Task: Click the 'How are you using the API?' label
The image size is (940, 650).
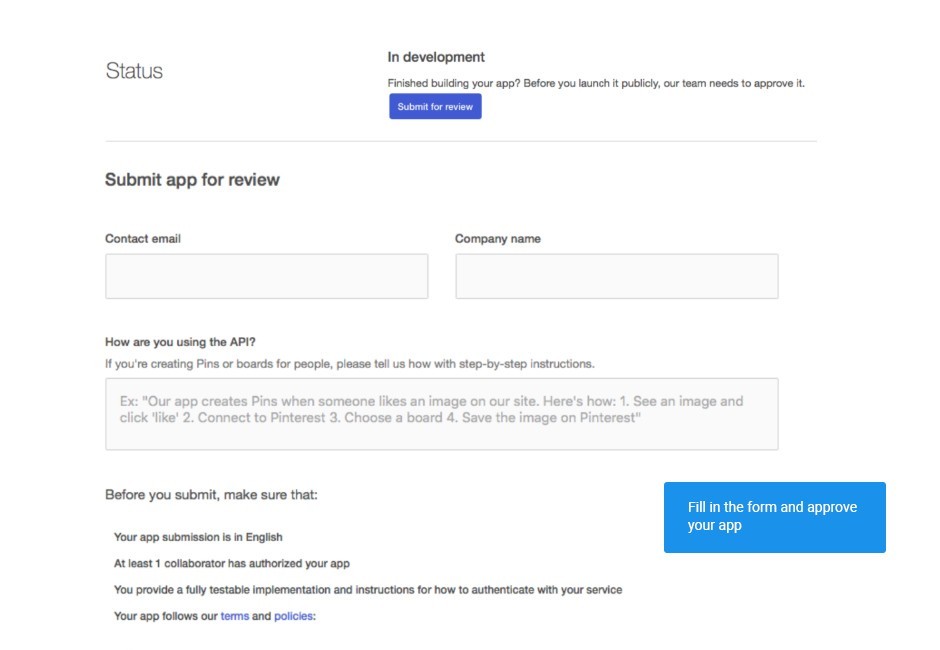Action: (x=180, y=342)
